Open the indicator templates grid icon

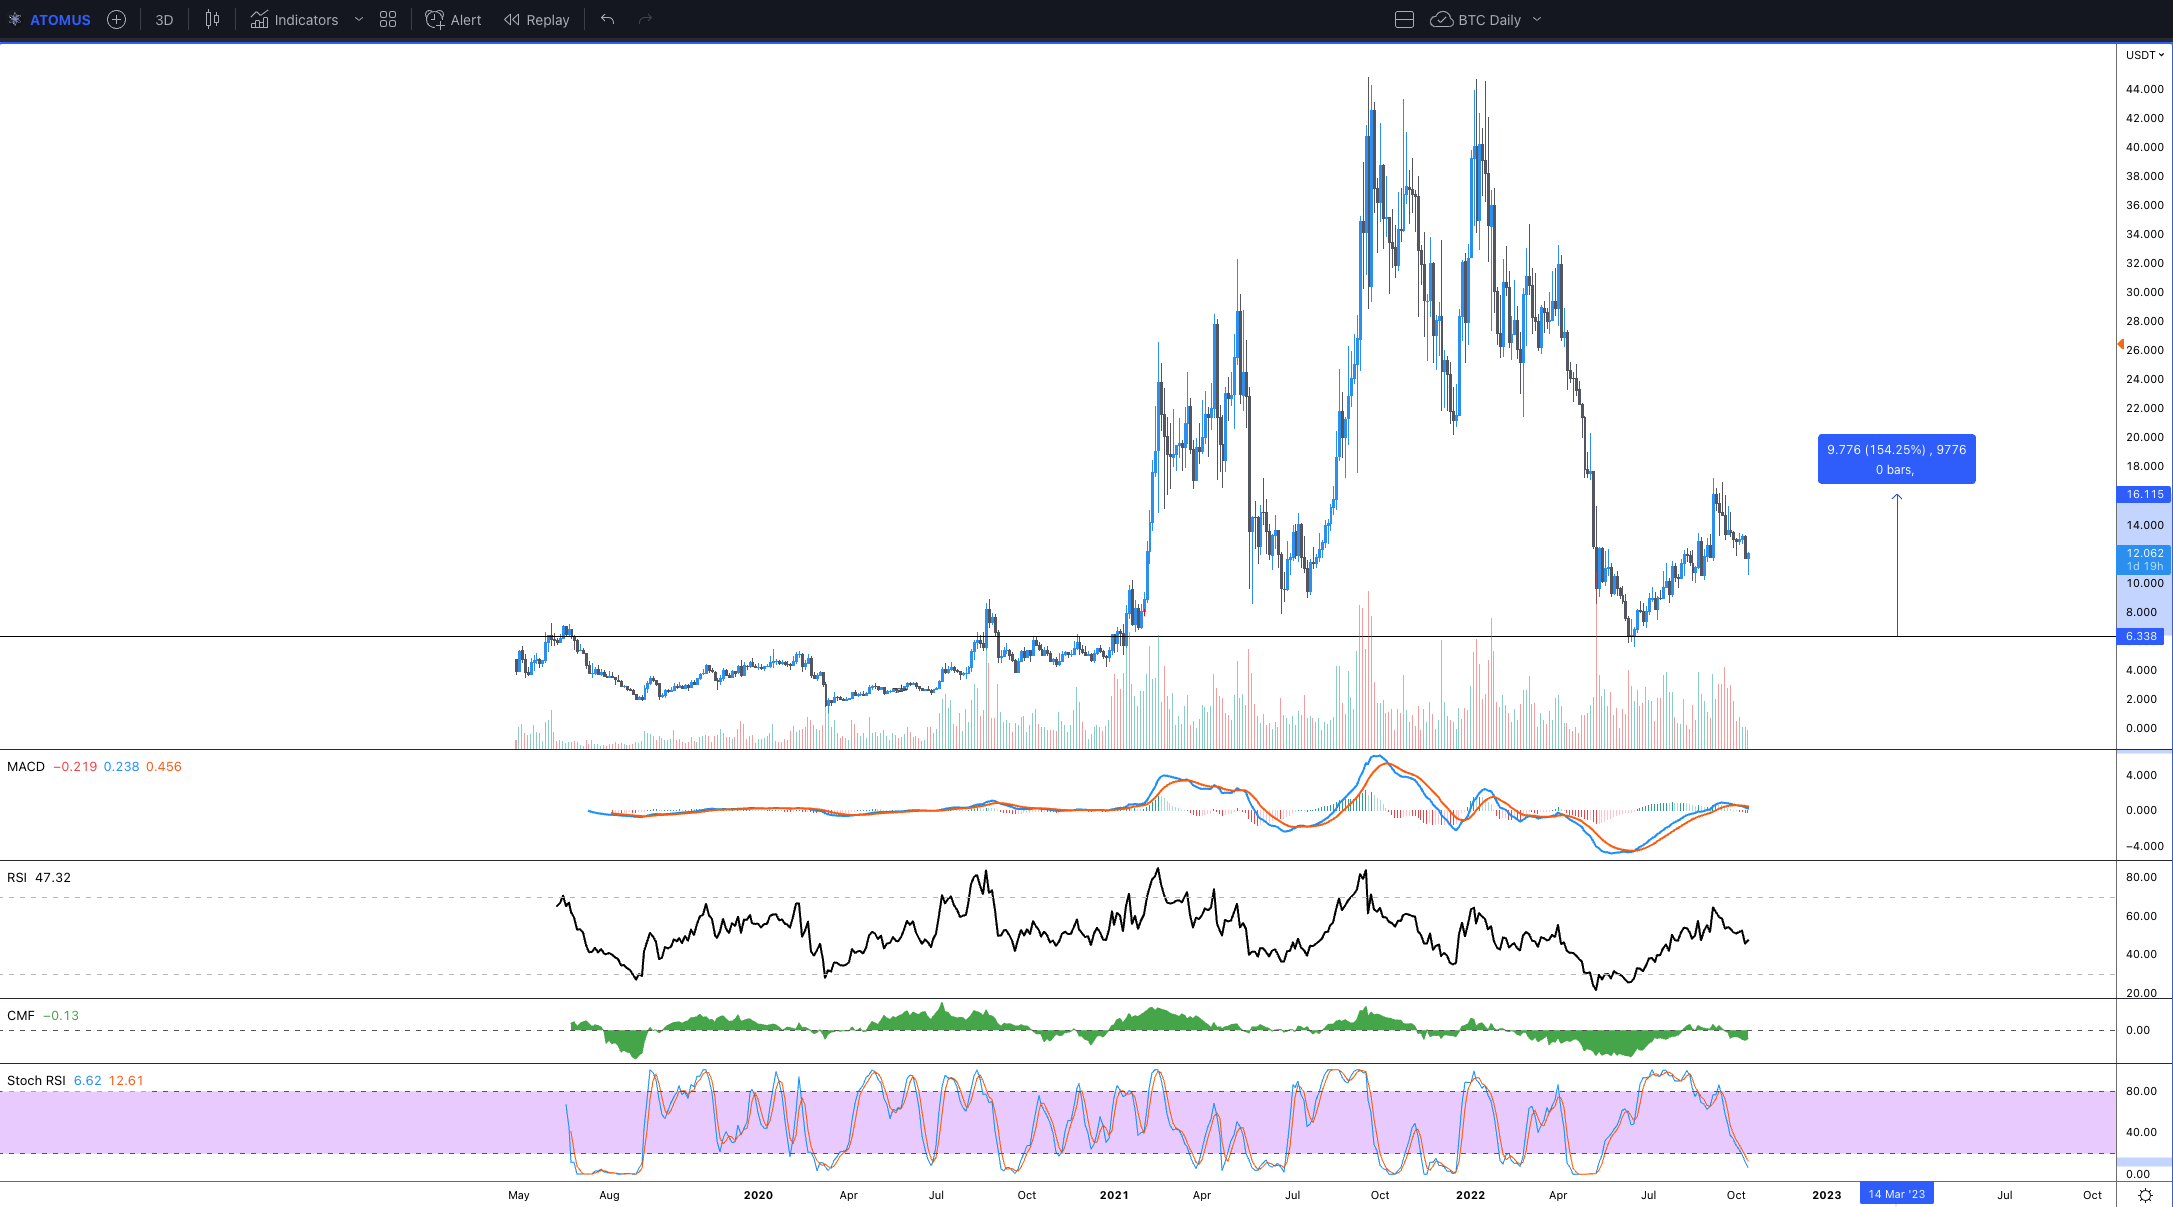(388, 20)
